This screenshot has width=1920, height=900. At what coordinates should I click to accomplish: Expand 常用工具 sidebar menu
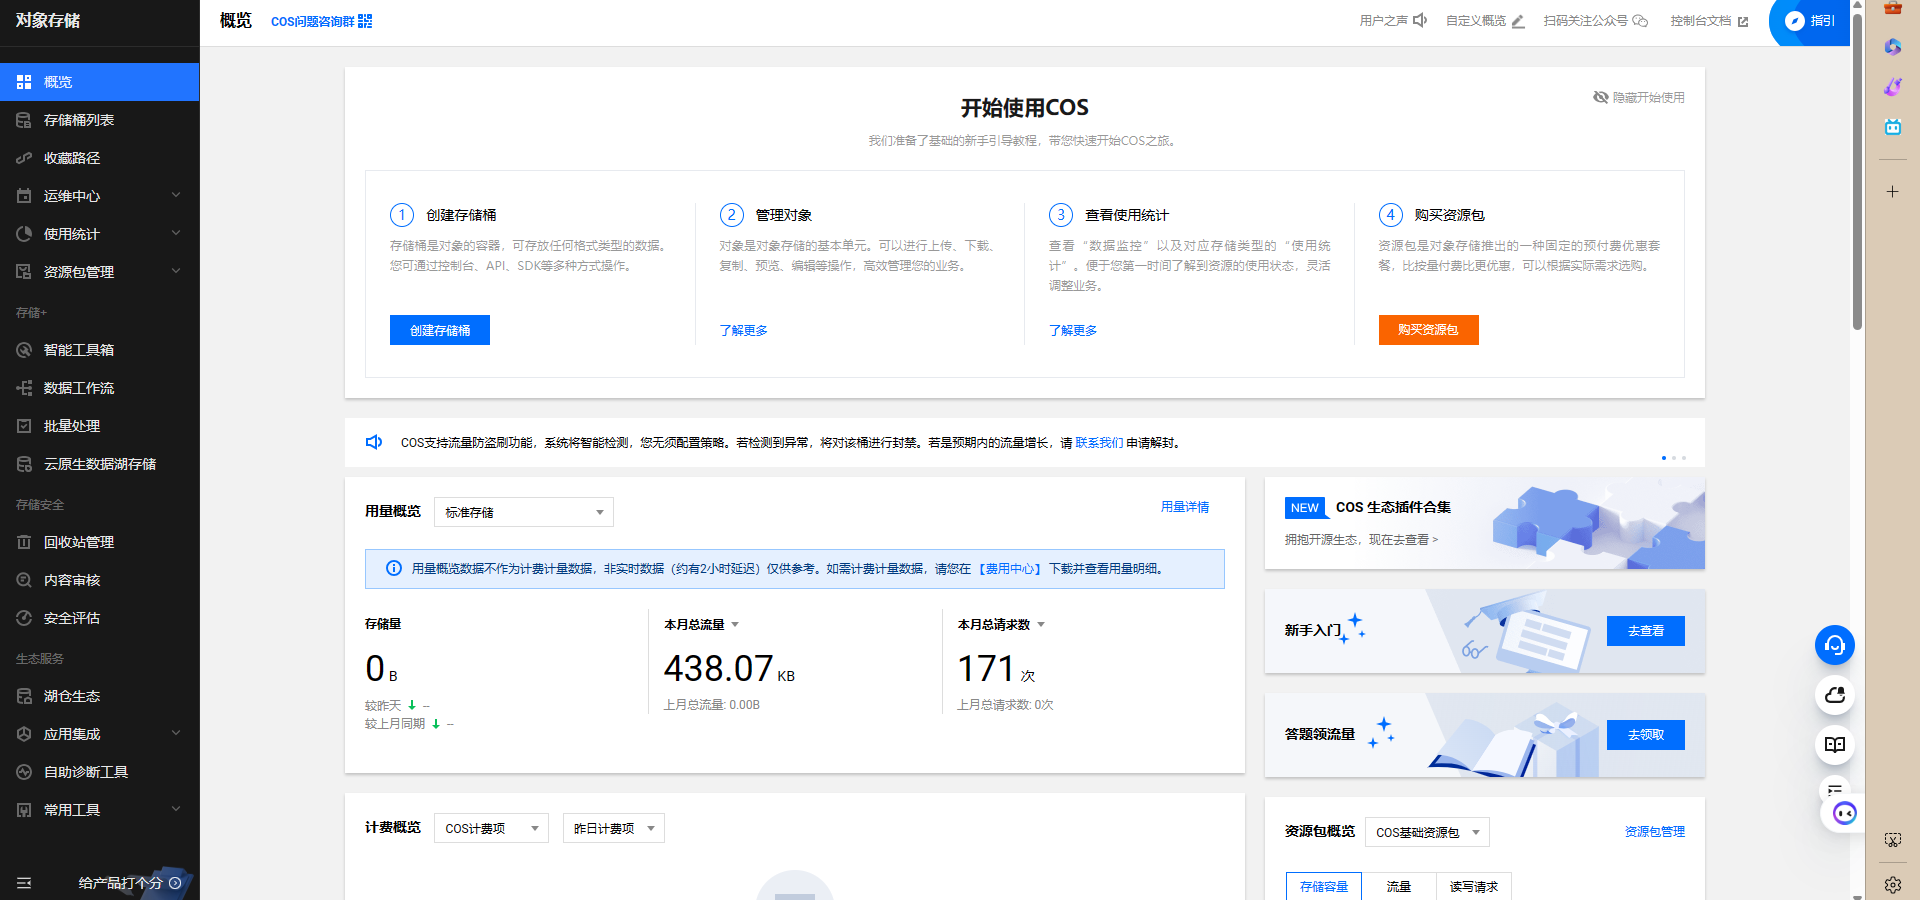coord(99,810)
